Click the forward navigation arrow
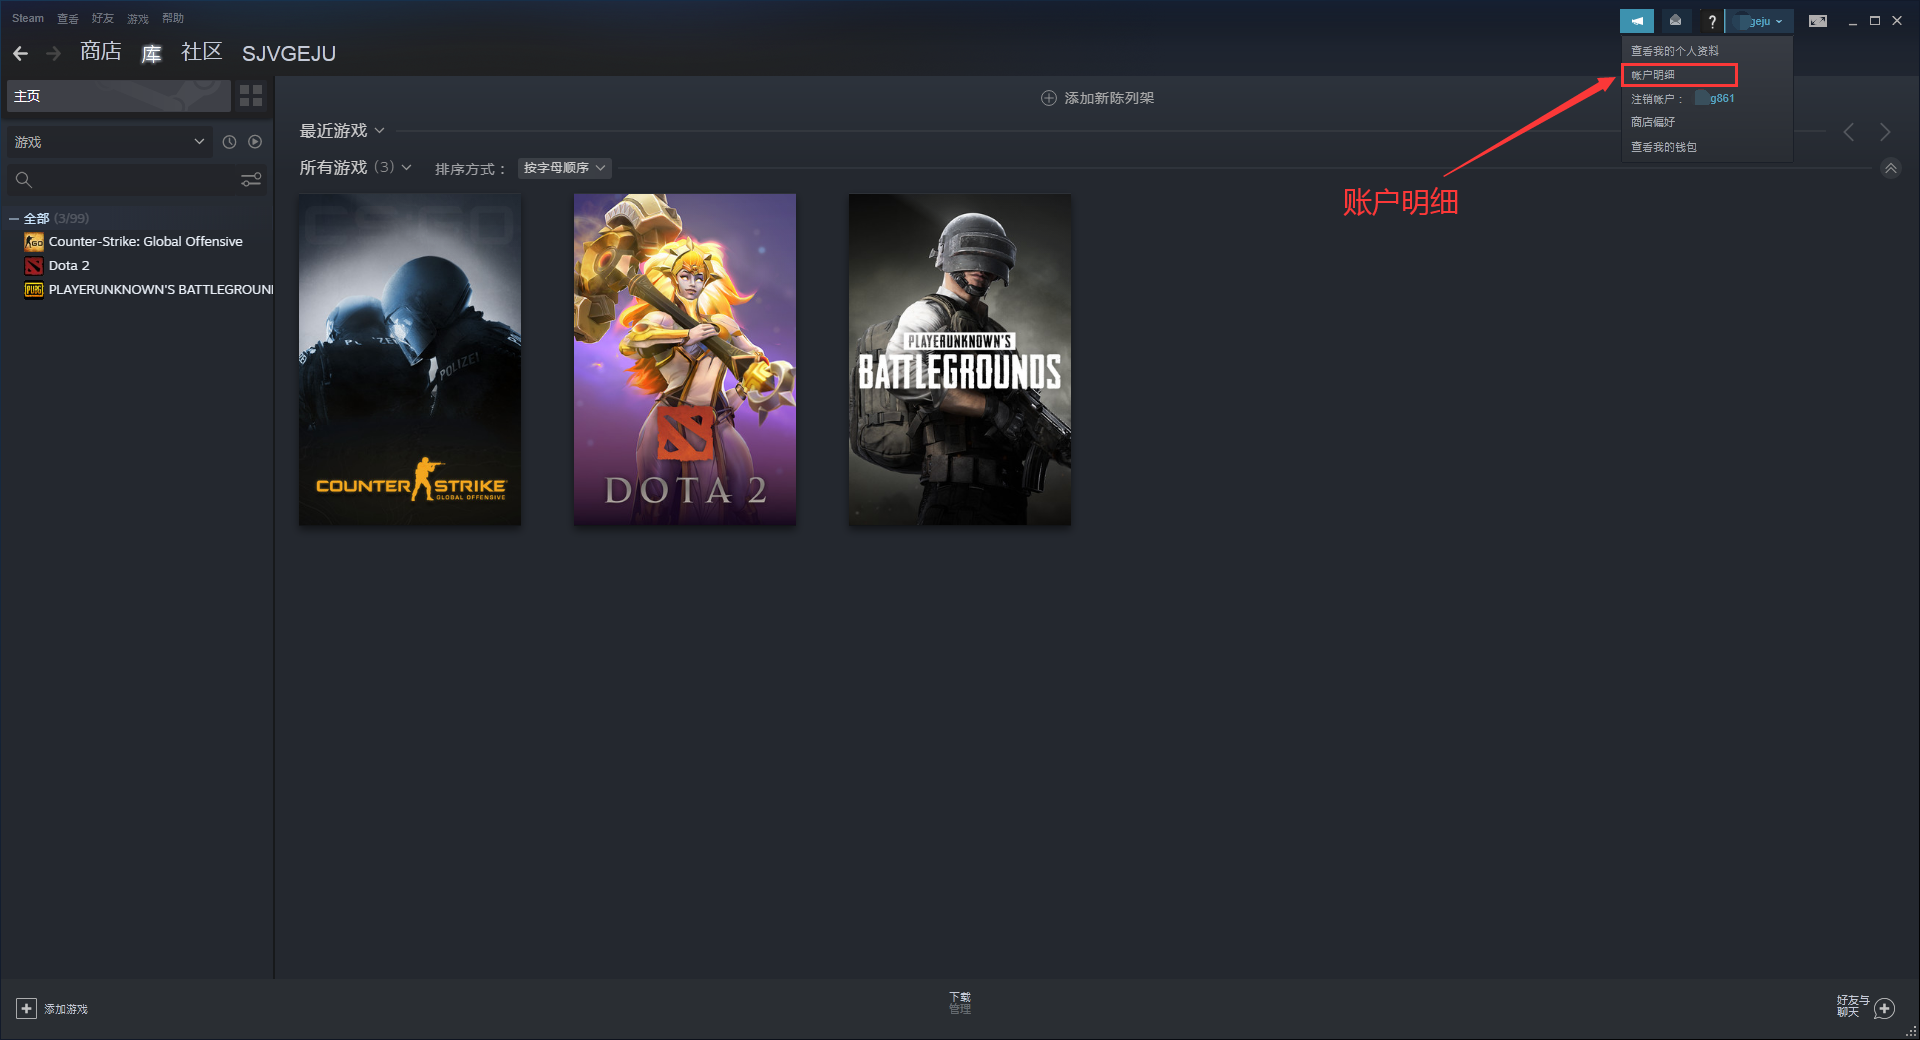Viewport: 1920px width, 1040px height. pyautogui.click(x=54, y=53)
